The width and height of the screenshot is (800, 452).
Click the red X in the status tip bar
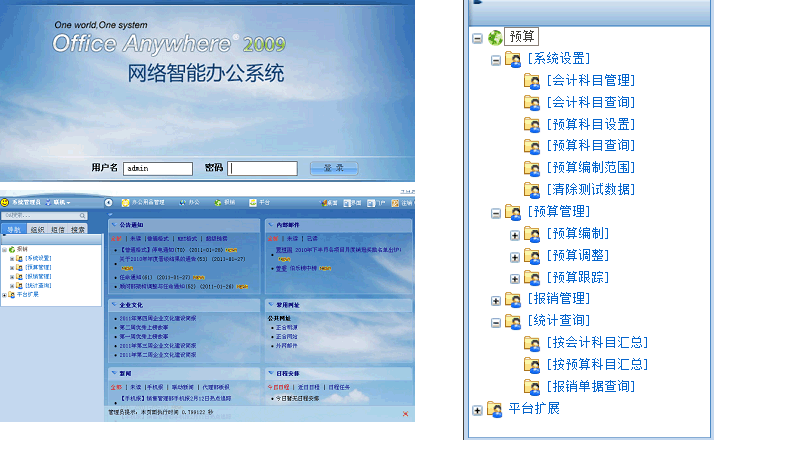click(406, 414)
